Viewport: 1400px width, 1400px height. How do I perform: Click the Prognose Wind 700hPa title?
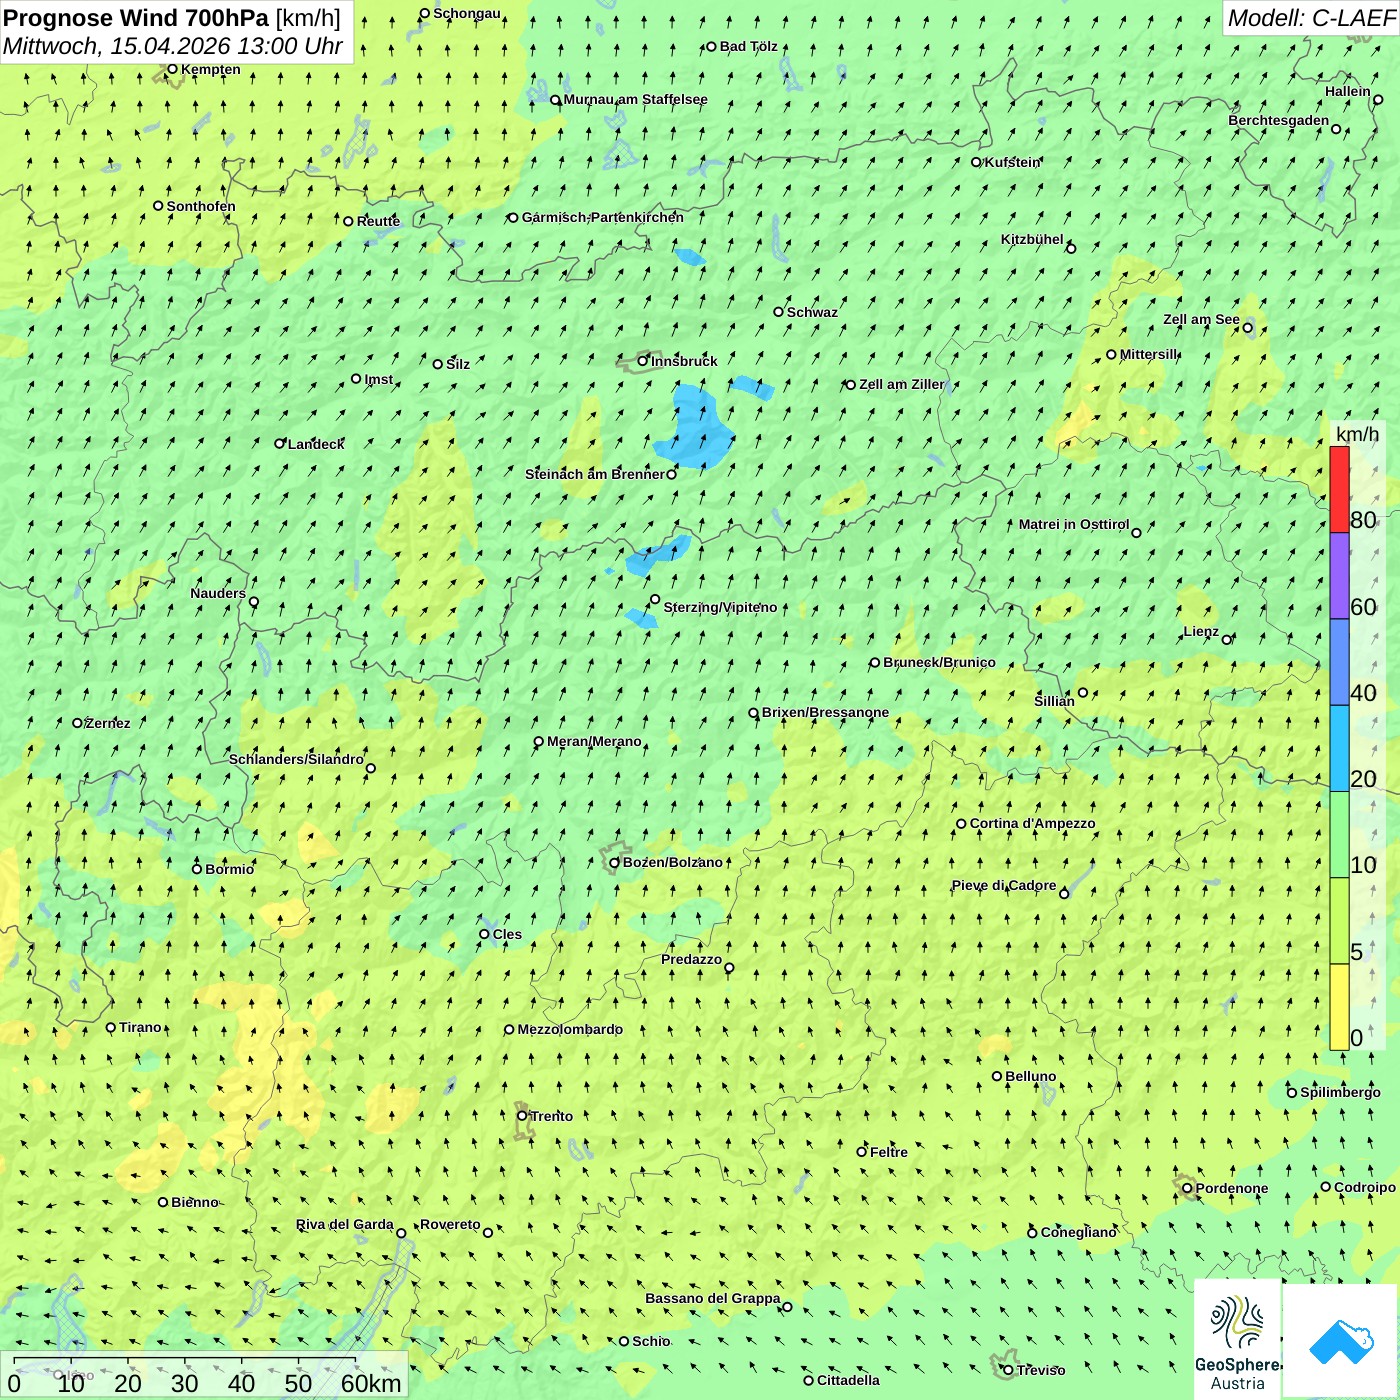(x=136, y=18)
